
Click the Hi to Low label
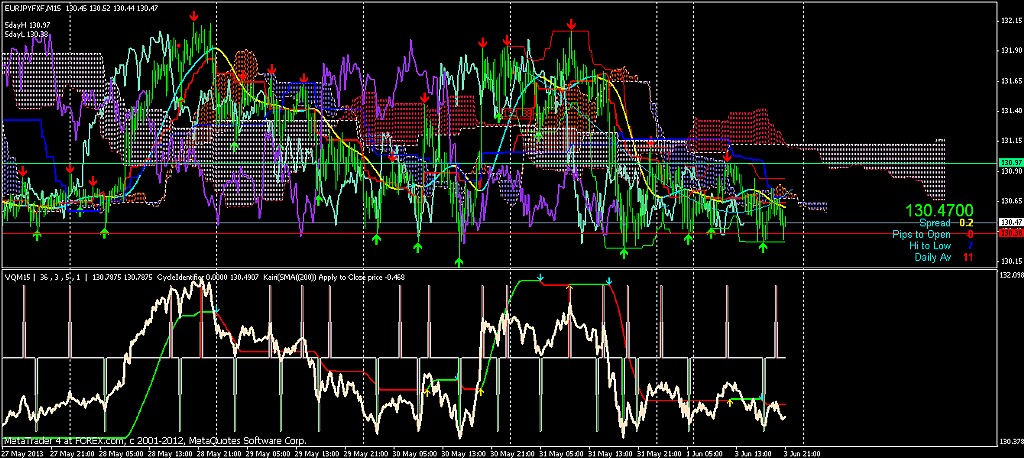(x=930, y=246)
